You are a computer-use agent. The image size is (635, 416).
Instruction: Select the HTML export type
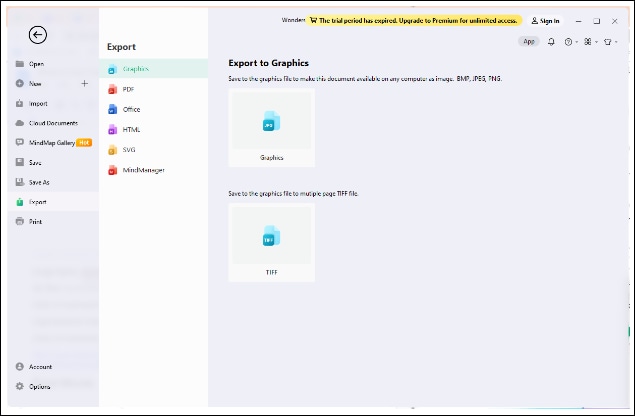click(153, 130)
